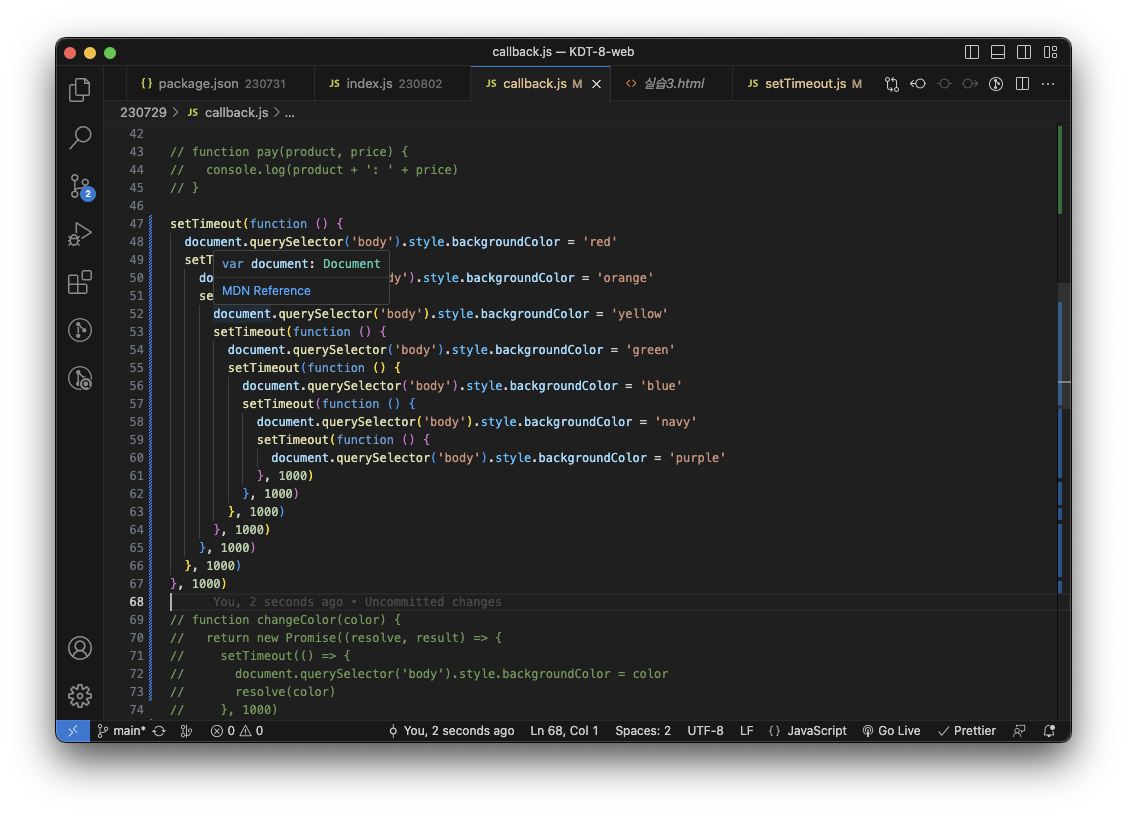Click the Prettier status bar item
The height and width of the screenshot is (816, 1127).
967,730
